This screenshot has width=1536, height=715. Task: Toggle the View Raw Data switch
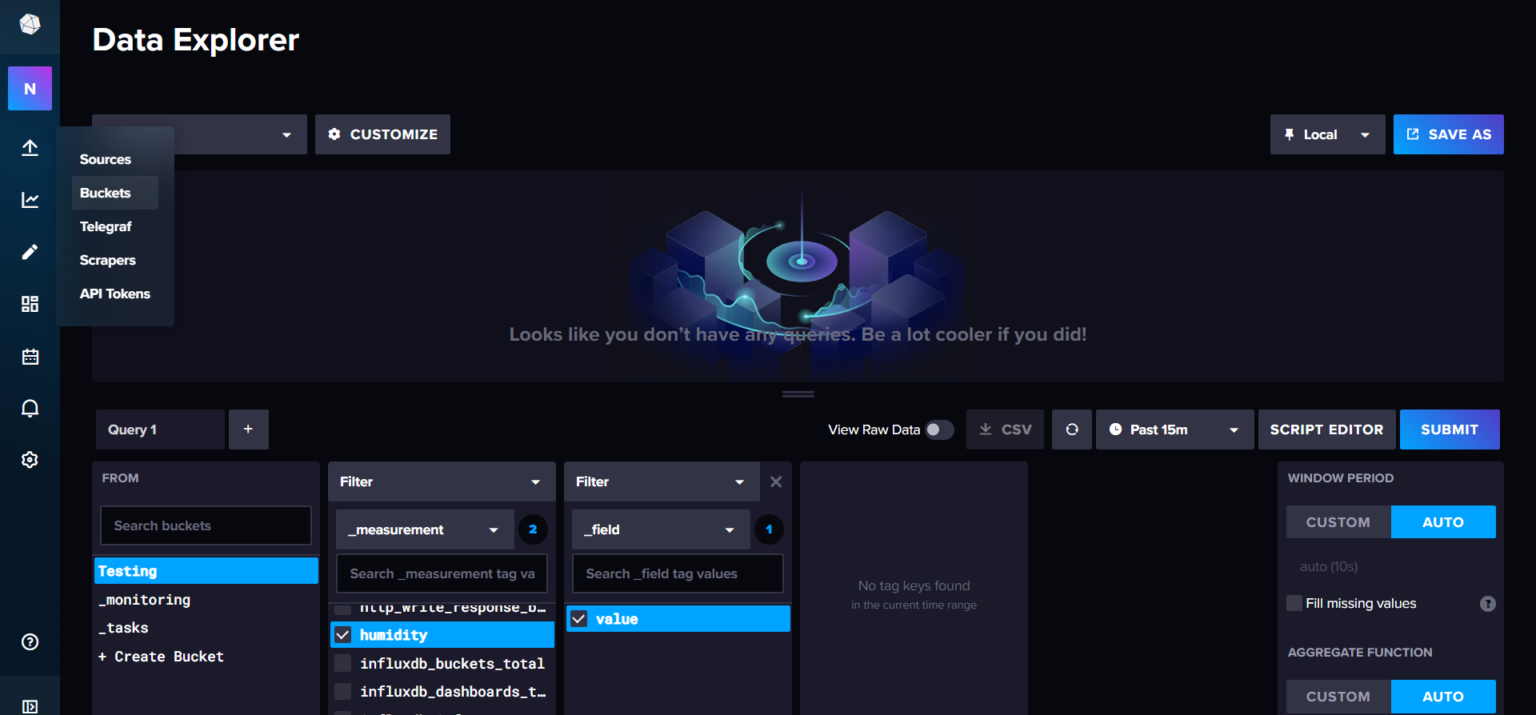click(938, 430)
